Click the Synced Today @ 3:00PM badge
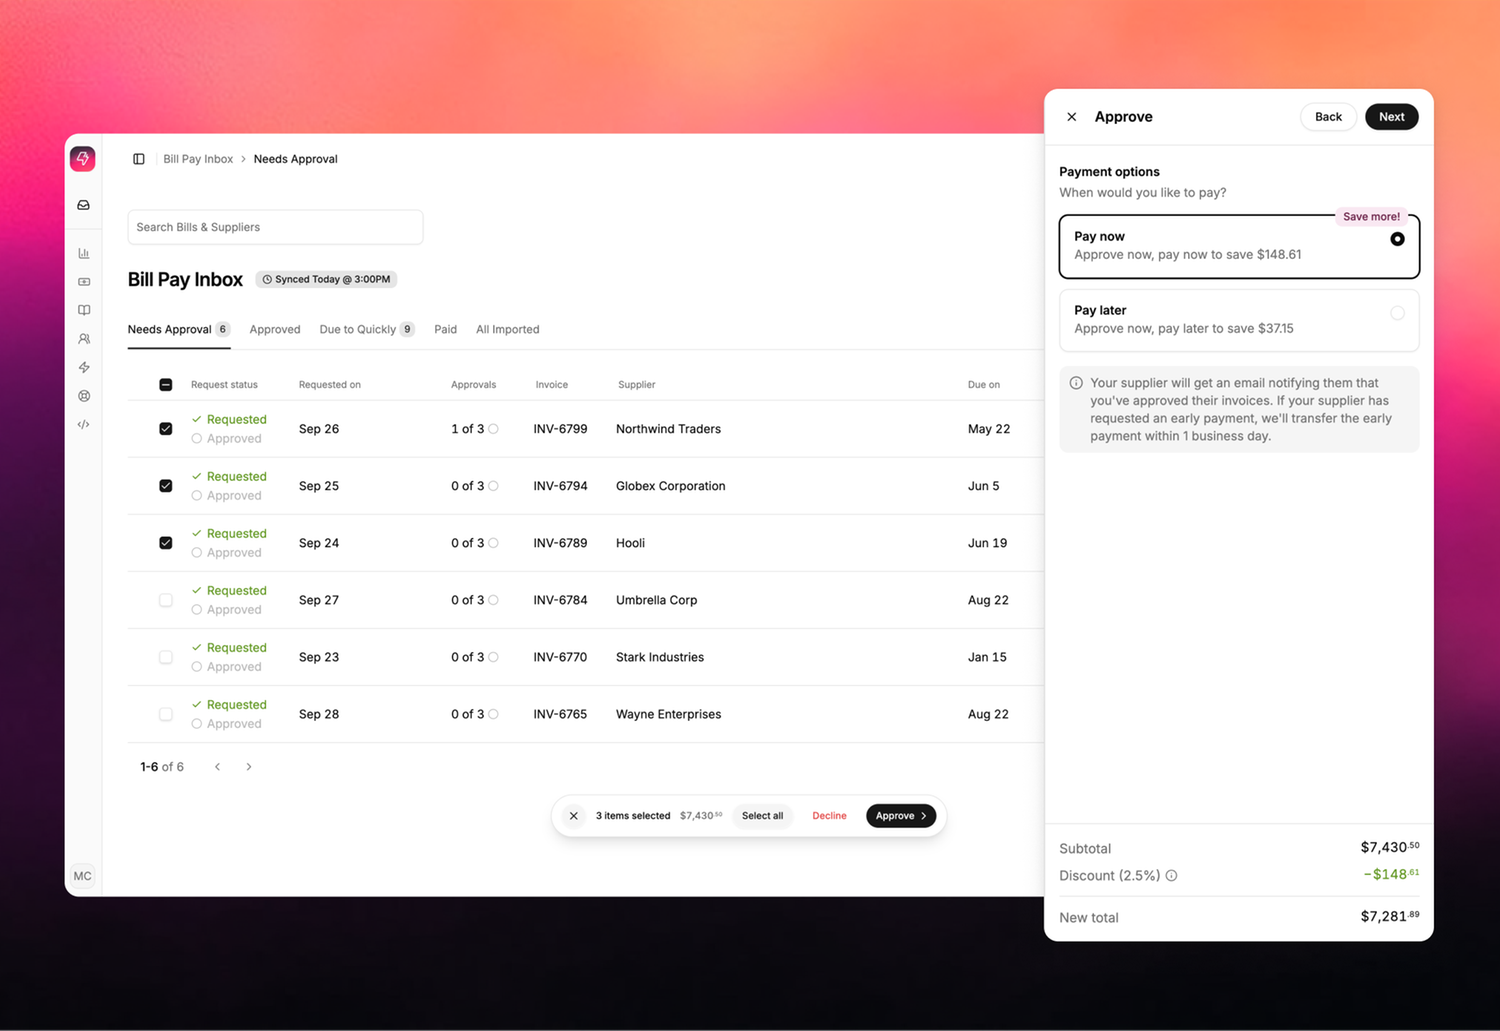 (x=326, y=279)
